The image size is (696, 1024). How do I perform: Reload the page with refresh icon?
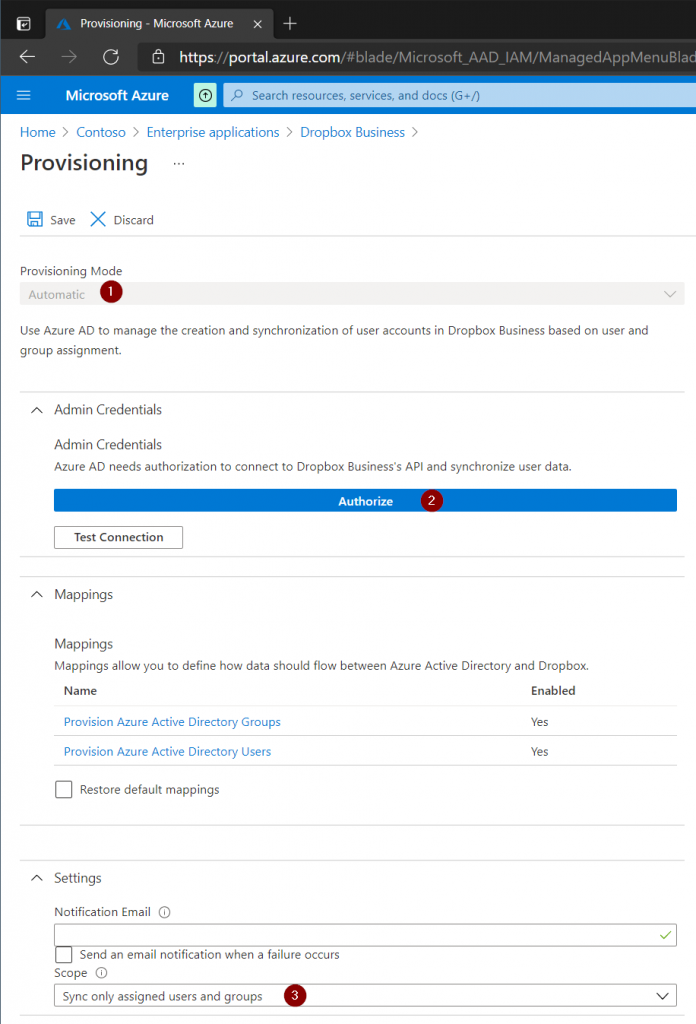coord(111,57)
